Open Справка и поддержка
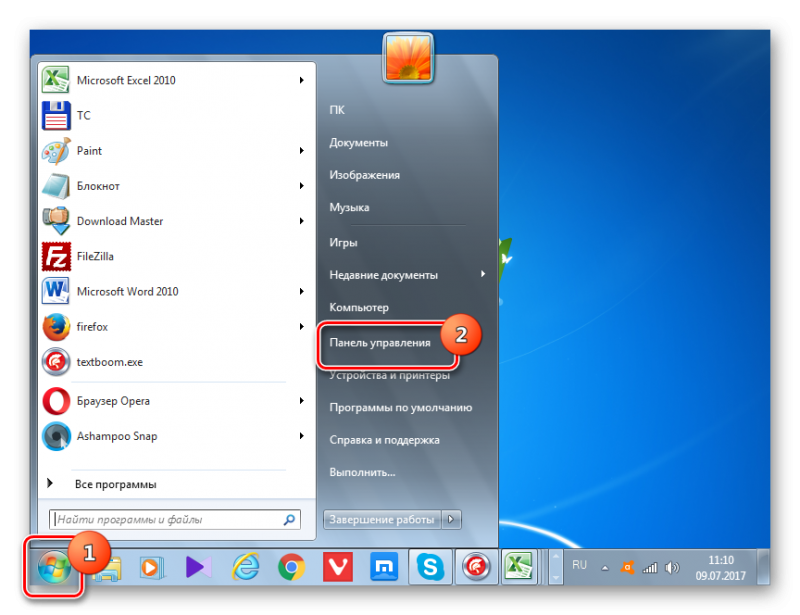The height and width of the screenshot is (615, 800). pos(384,440)
